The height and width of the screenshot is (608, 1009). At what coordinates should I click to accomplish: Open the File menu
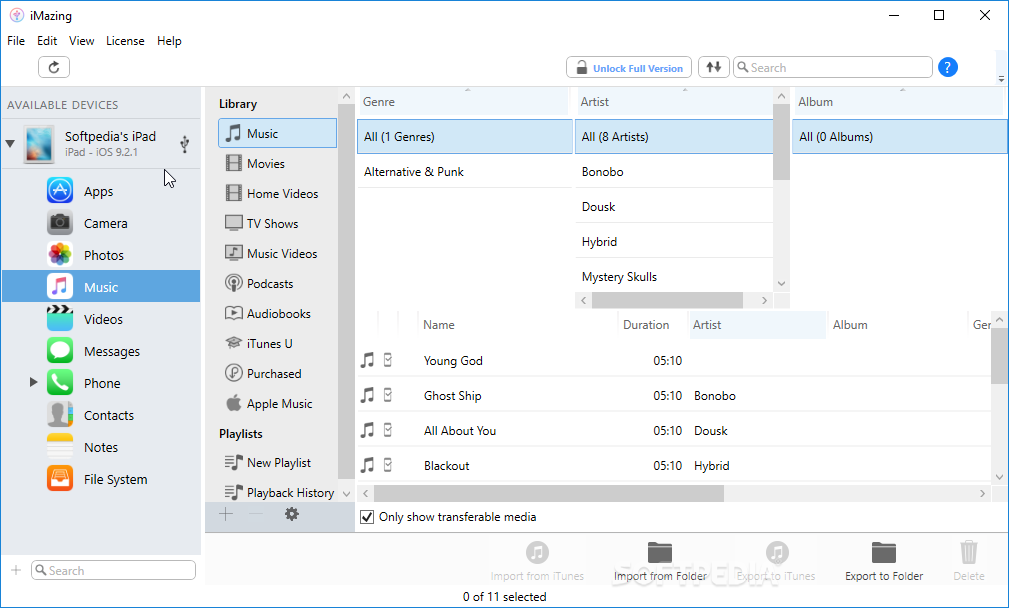click(16, 41)
